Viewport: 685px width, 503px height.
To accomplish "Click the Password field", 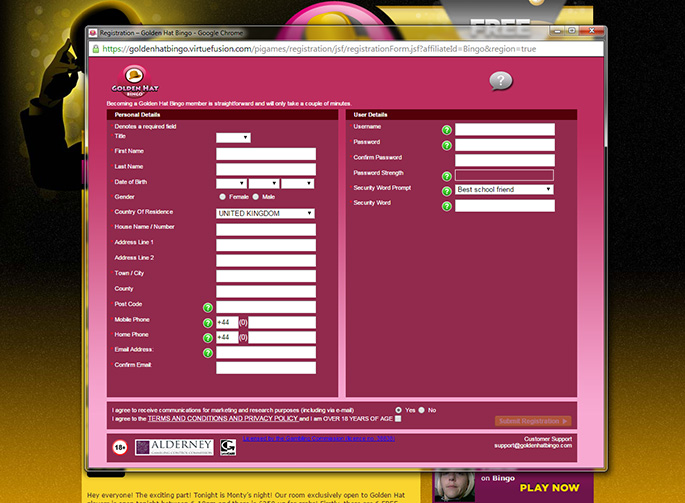I will pyautogui.click(x=505, y=145).
